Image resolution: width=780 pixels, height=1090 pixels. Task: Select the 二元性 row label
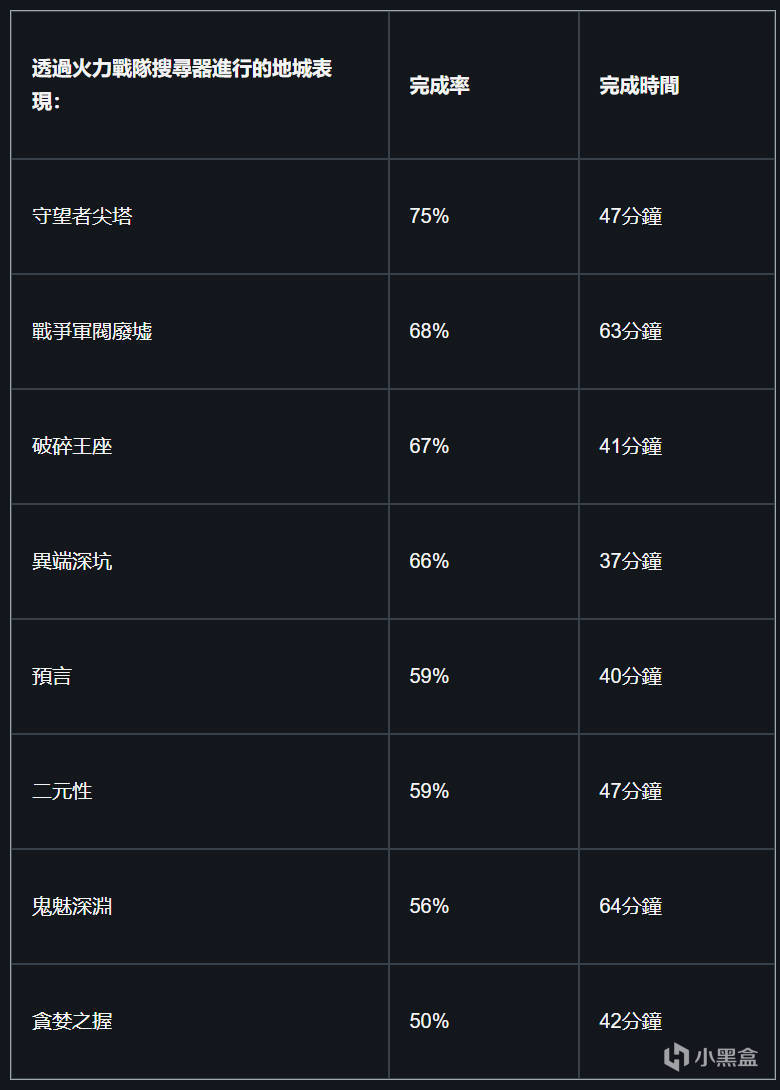pyautogui.click(x=62, y=791)
